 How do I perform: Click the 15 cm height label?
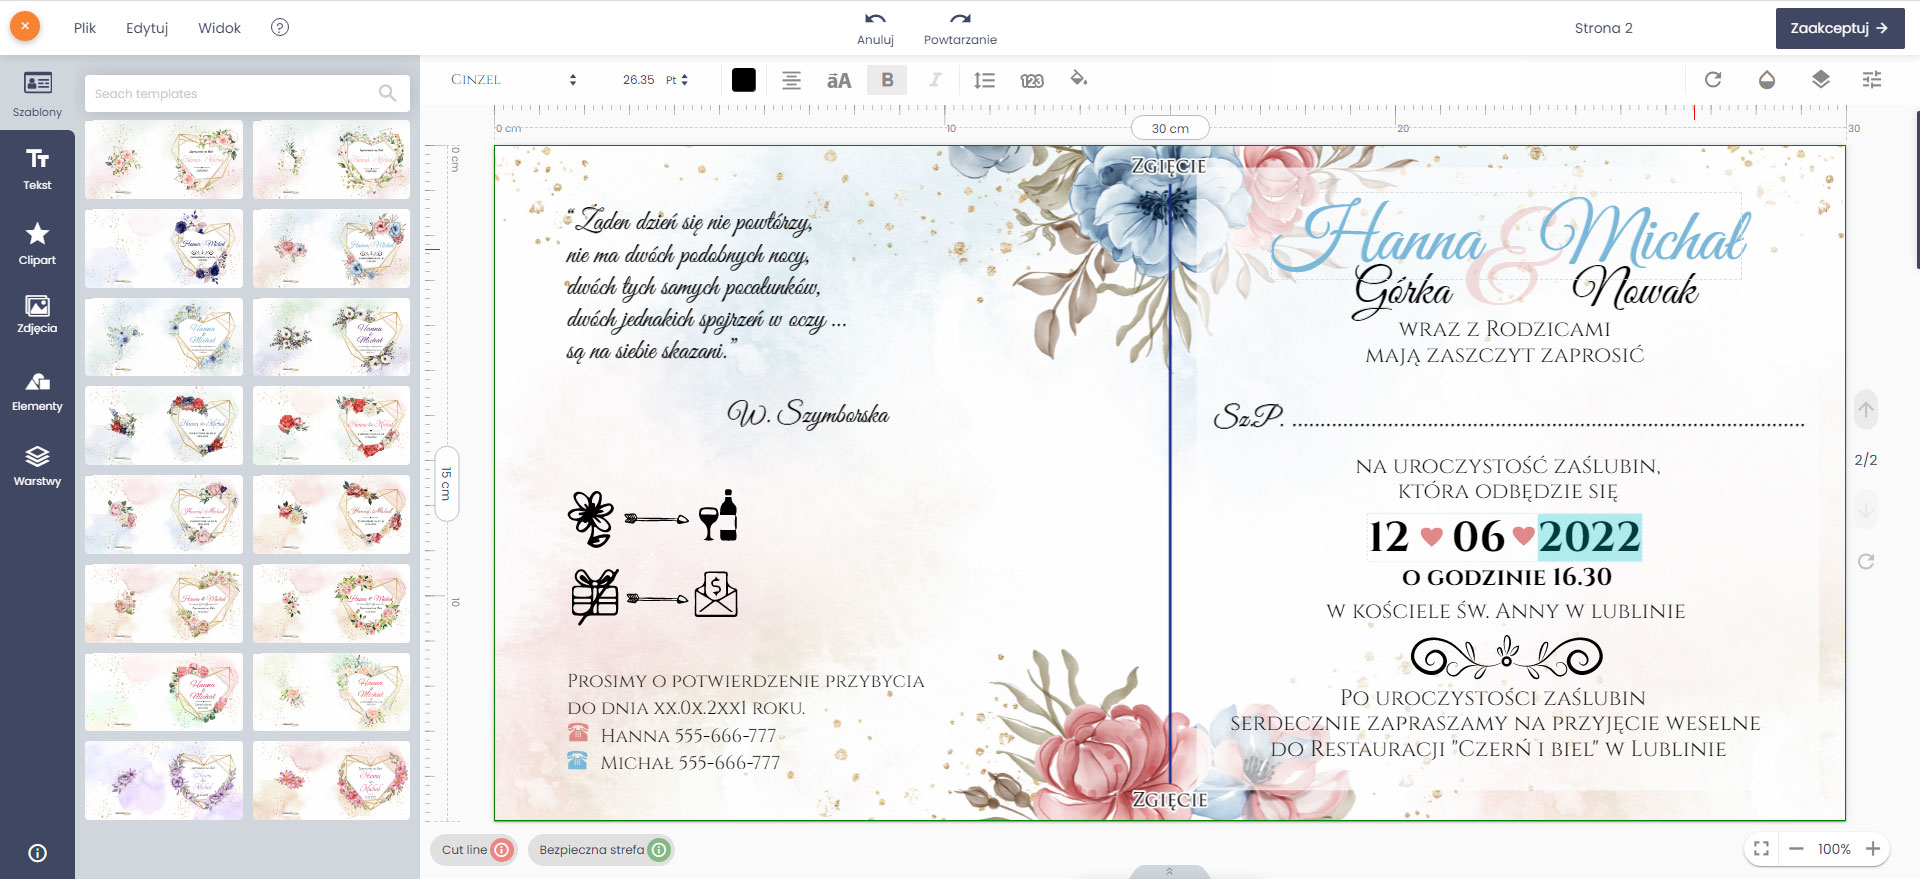(x=447, y=483)
